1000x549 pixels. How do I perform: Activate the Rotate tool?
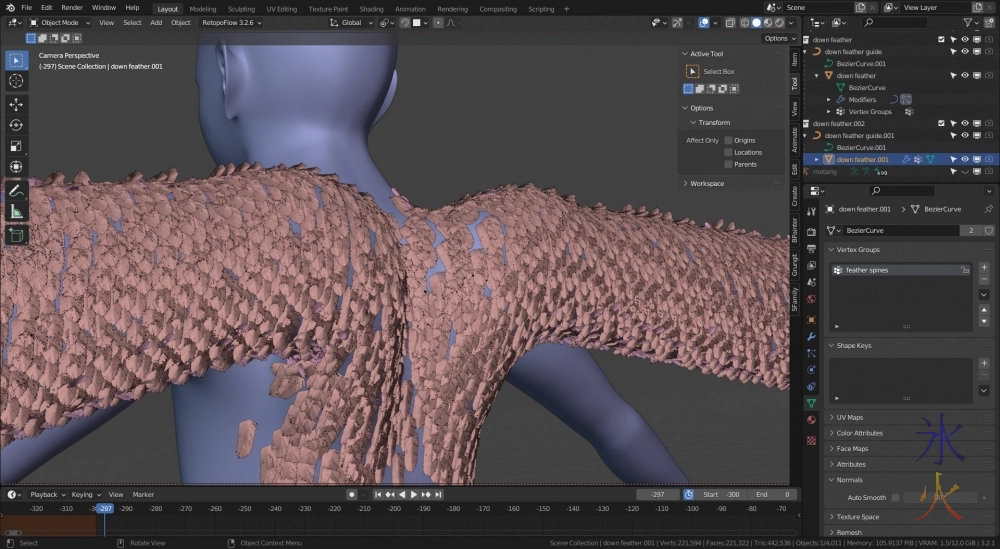tap(16, 125)
